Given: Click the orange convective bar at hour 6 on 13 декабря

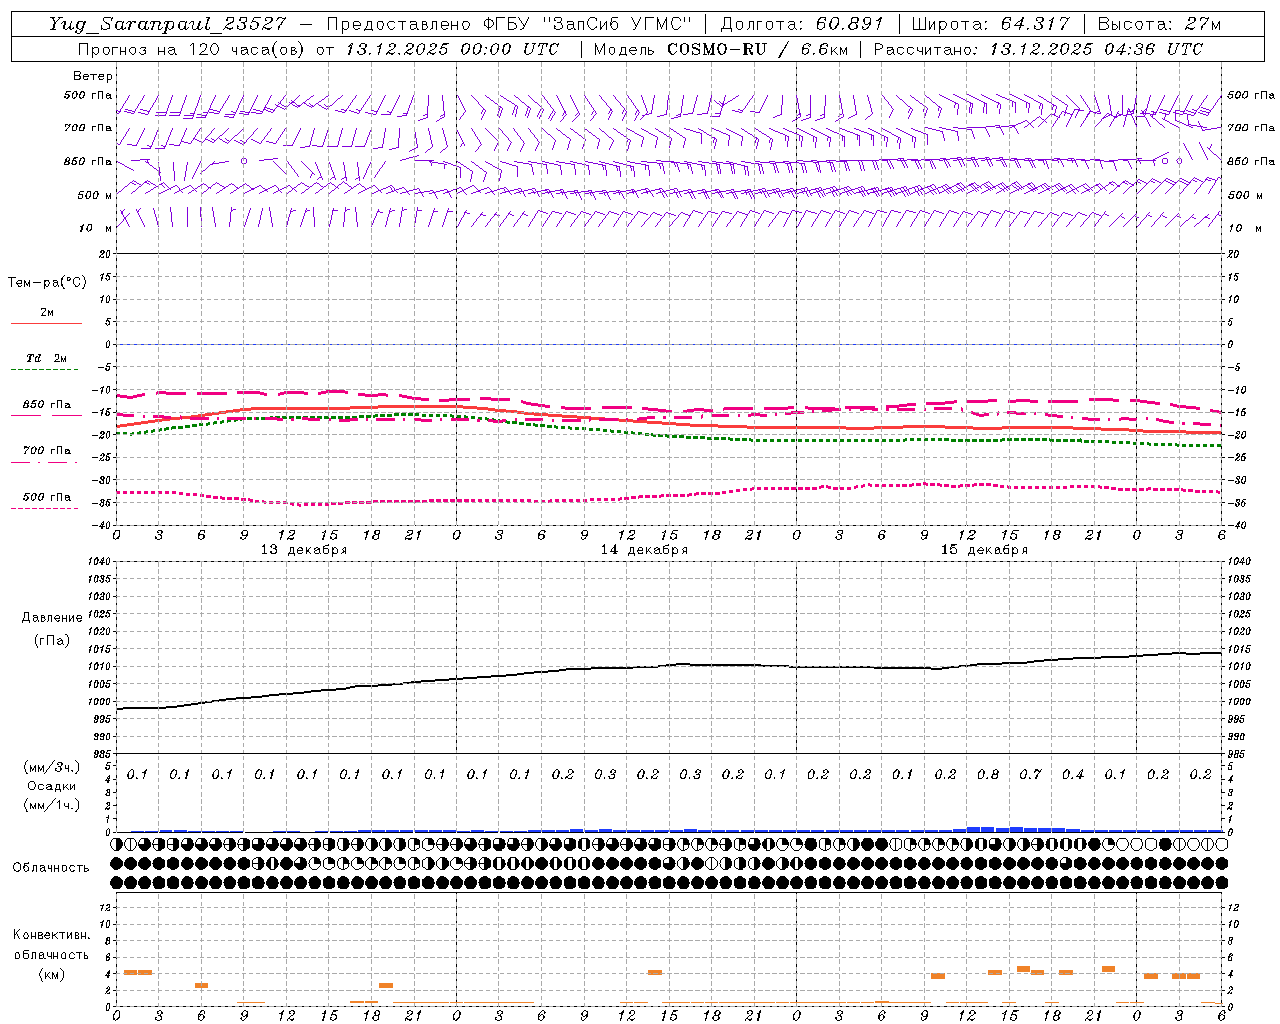Looking at the screenshot, I should point(201,985).
